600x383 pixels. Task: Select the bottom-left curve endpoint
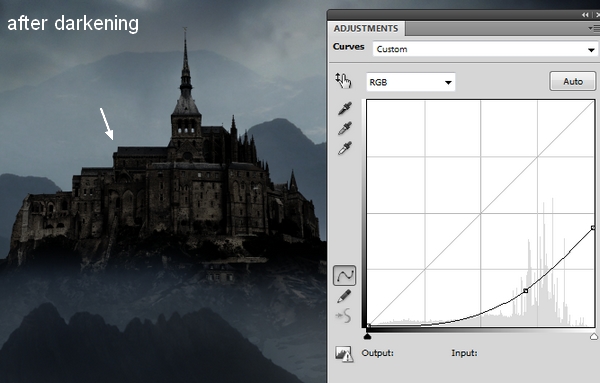368,326
